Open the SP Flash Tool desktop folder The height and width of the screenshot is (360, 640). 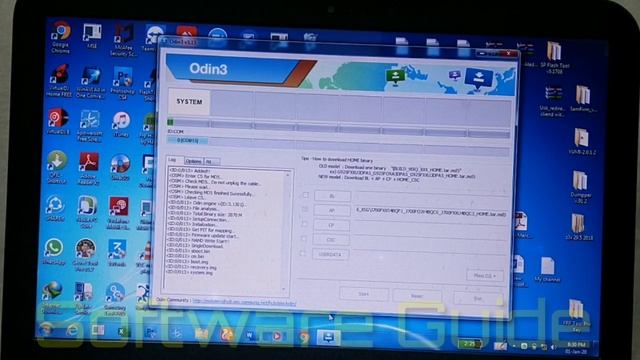coord(554,57)
